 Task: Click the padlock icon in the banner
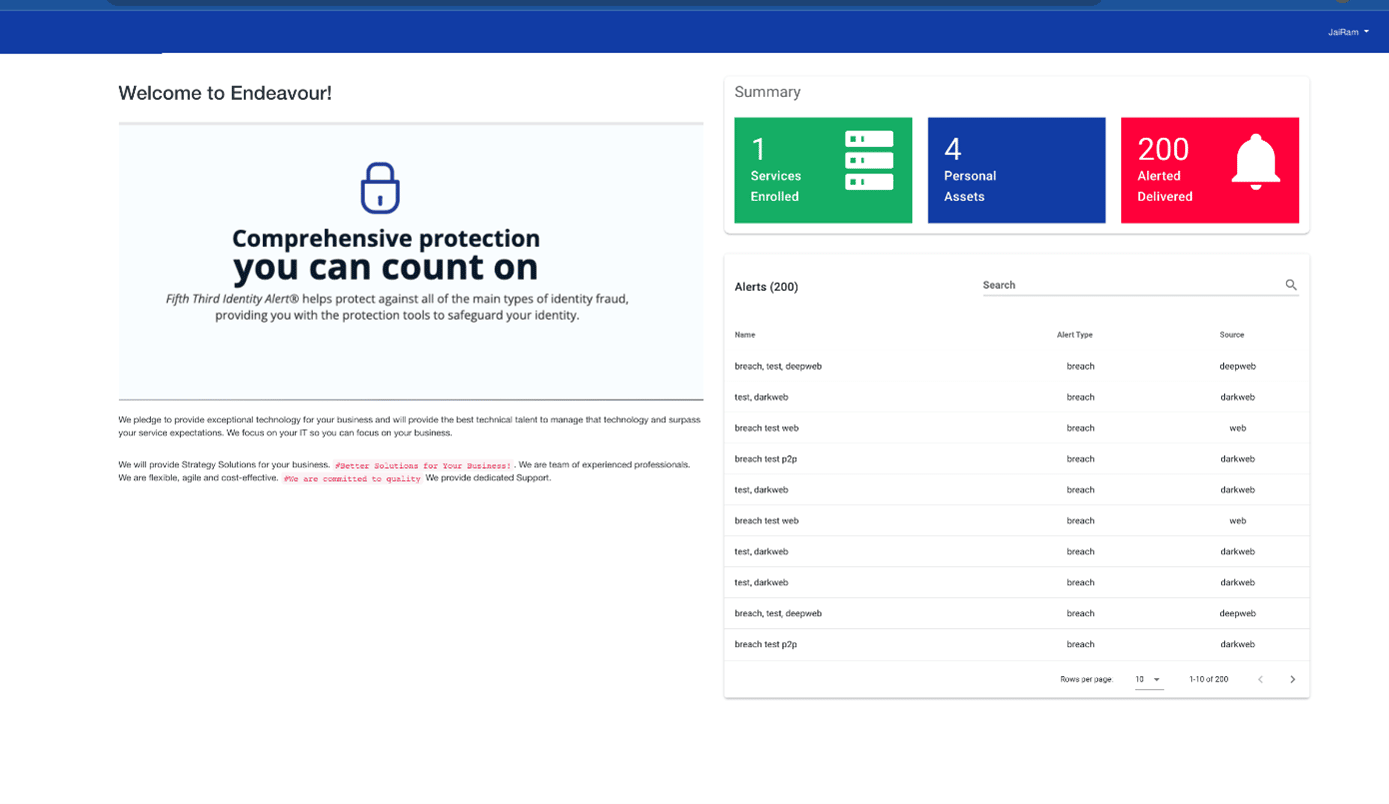[x=380, y=188]
